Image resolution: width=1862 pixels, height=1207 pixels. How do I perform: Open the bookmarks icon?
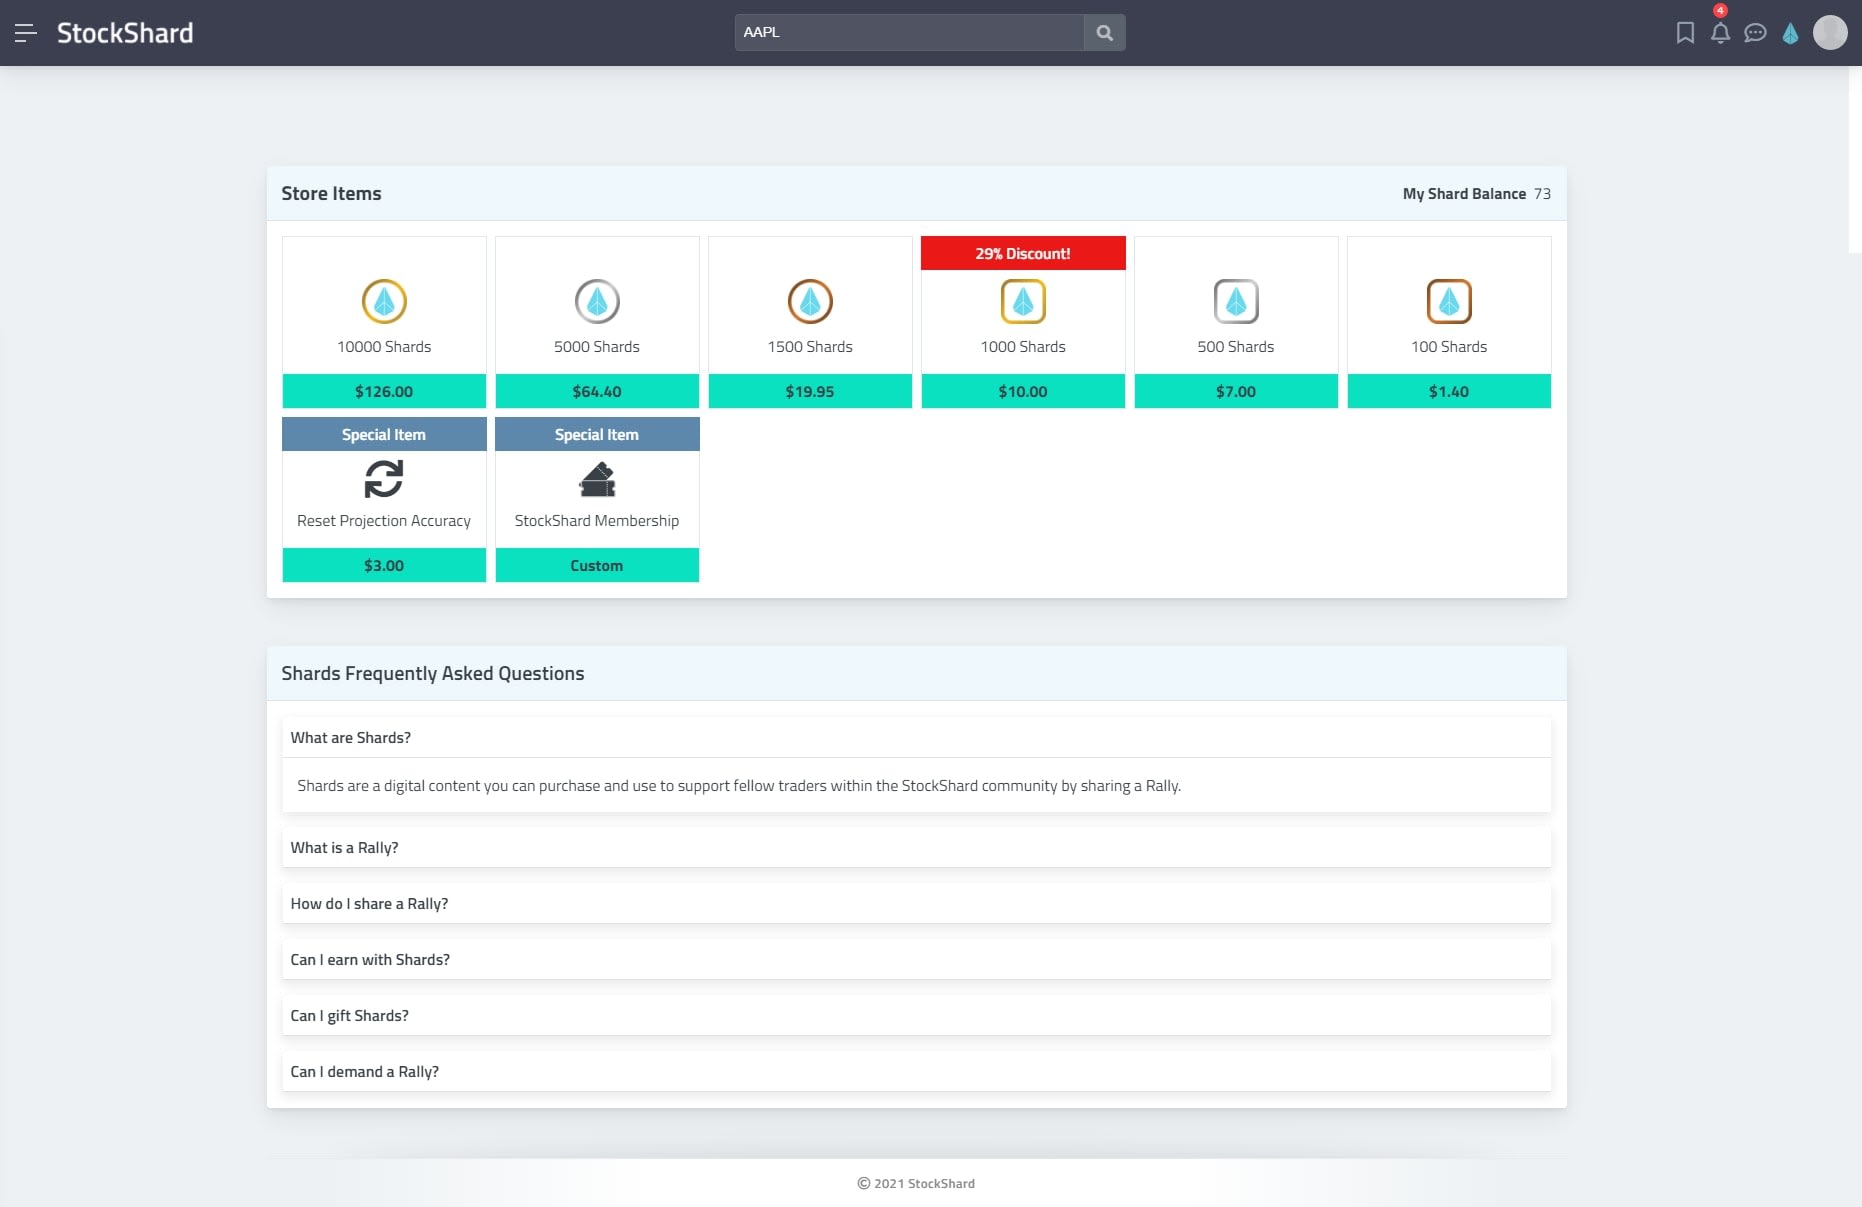(x=1685, y=33)
